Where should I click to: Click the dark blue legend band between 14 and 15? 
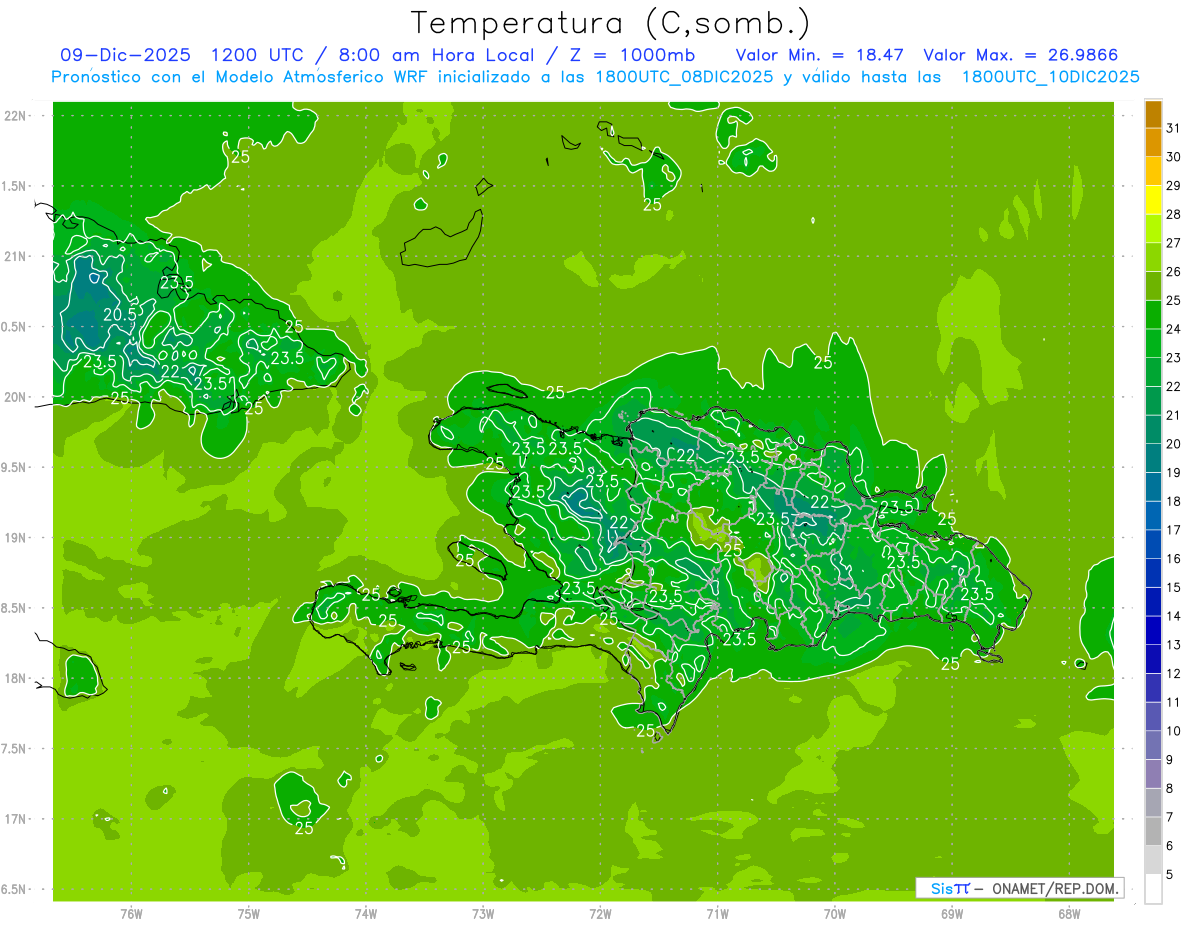point(1153,602)
